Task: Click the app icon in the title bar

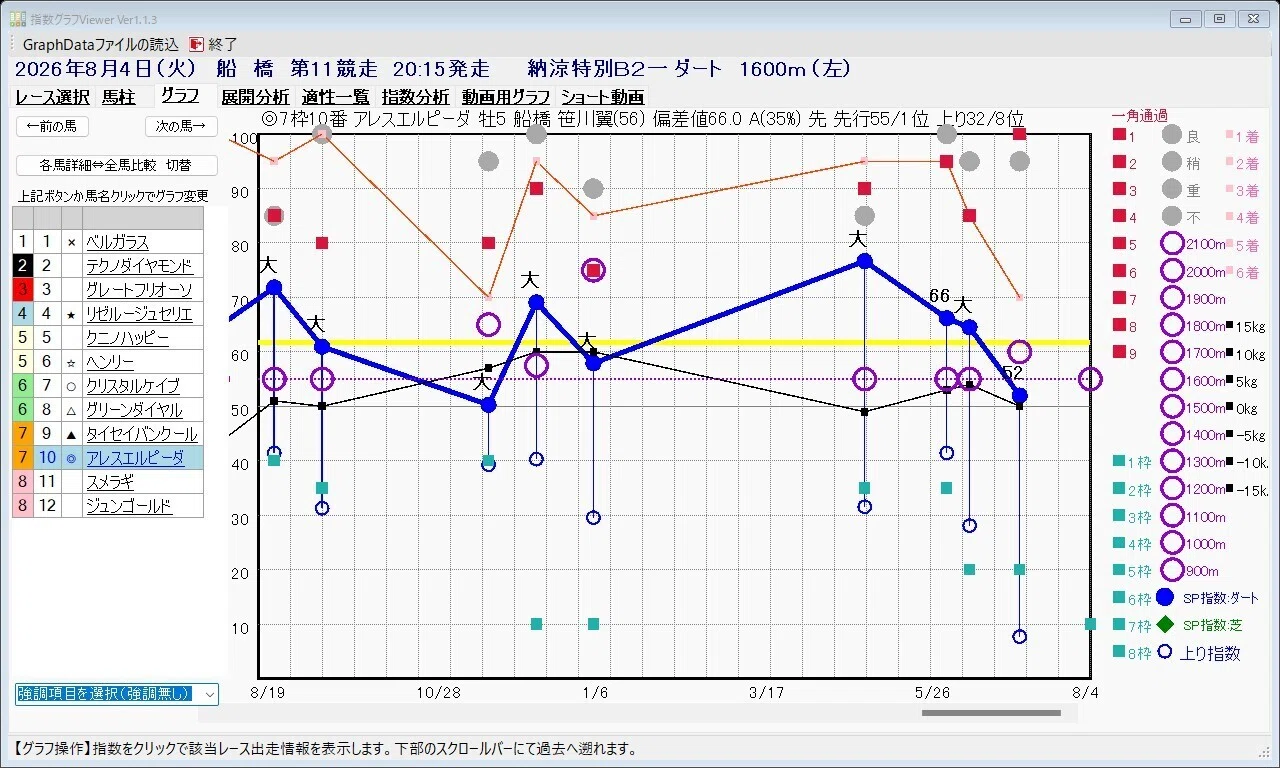Action: click(18, 19)
